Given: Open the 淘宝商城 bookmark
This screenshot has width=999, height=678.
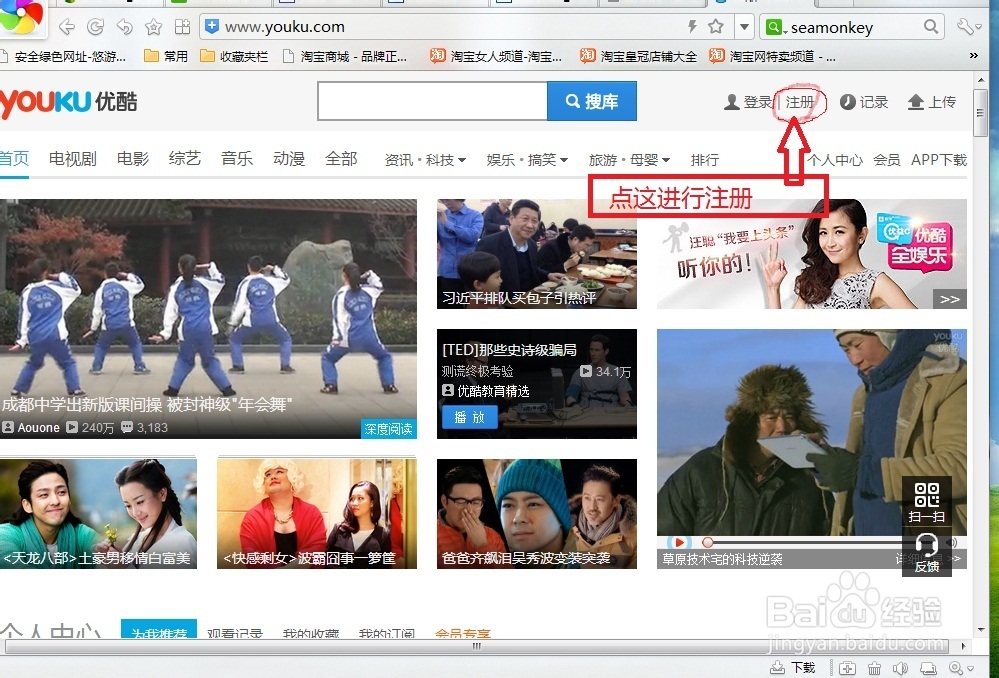Looking at the screenshot, I should point(345,57).
